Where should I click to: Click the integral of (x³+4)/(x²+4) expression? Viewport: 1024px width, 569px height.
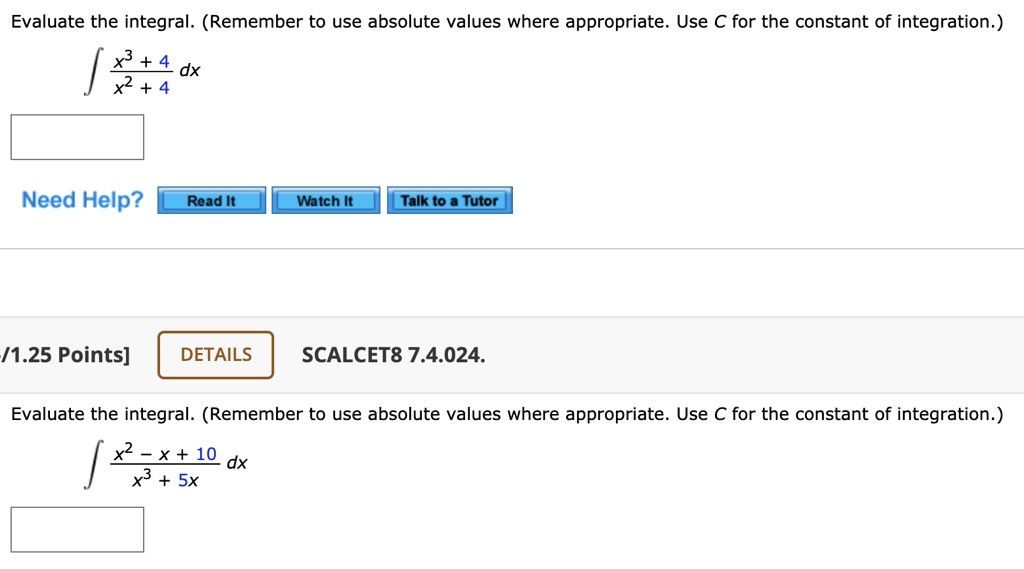point(142,73)
